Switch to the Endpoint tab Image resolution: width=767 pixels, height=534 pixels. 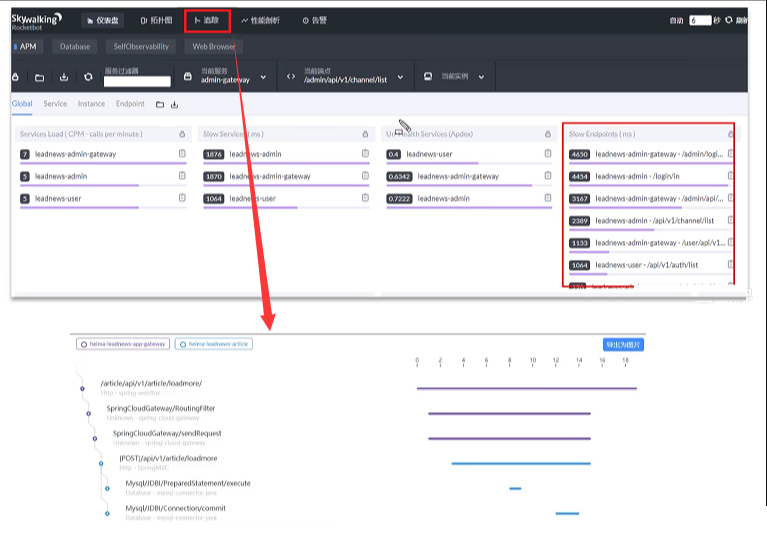[x=130, y=104]
